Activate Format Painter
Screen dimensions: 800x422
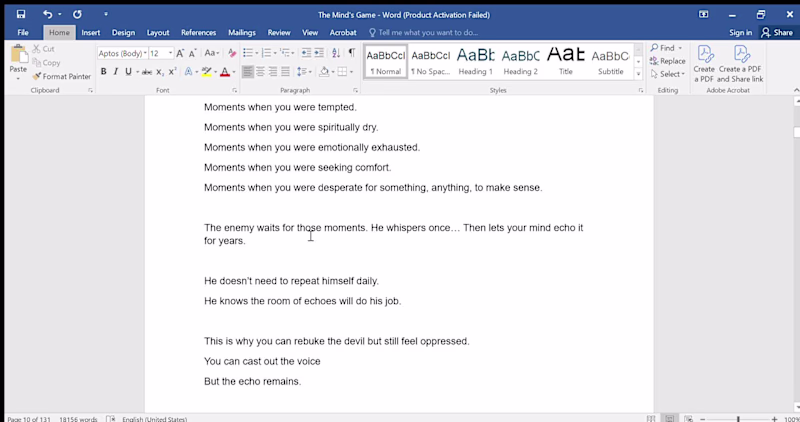(x=62, y=76)
